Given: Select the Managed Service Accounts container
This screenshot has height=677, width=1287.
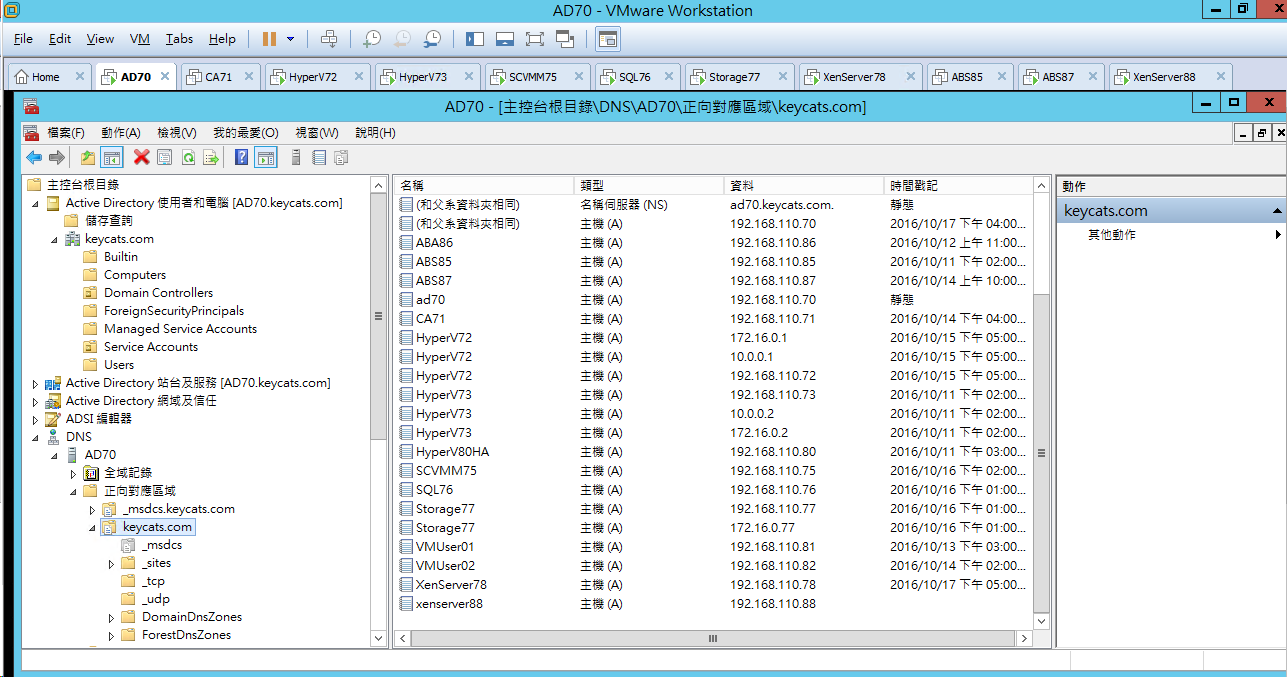Looking at the screenshot, I should (x=180, y=329).
